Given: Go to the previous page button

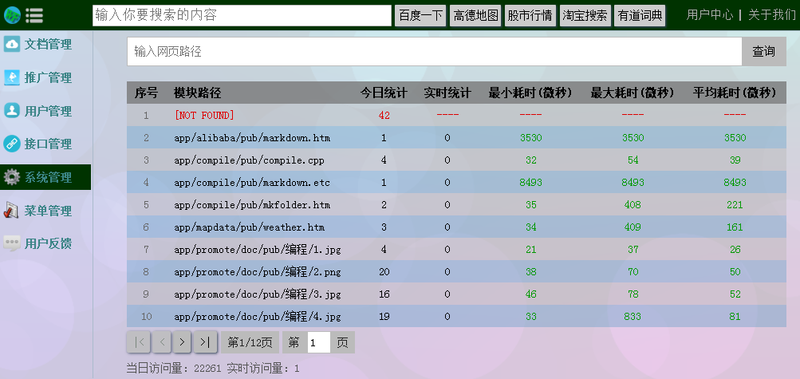Looking at the screenshot, I should coord(162,342).
